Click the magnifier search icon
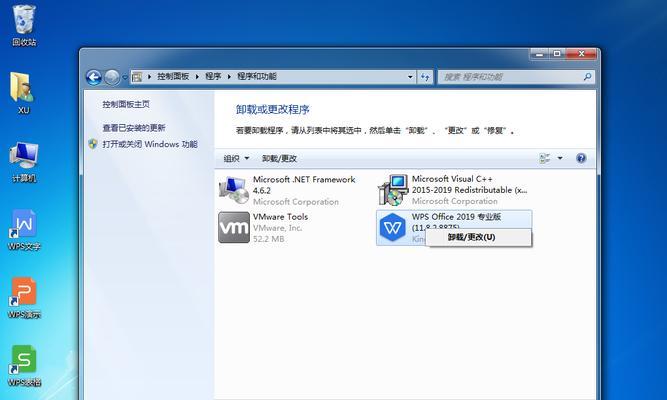The image size is (667, 400). click(x=587, y=77)
